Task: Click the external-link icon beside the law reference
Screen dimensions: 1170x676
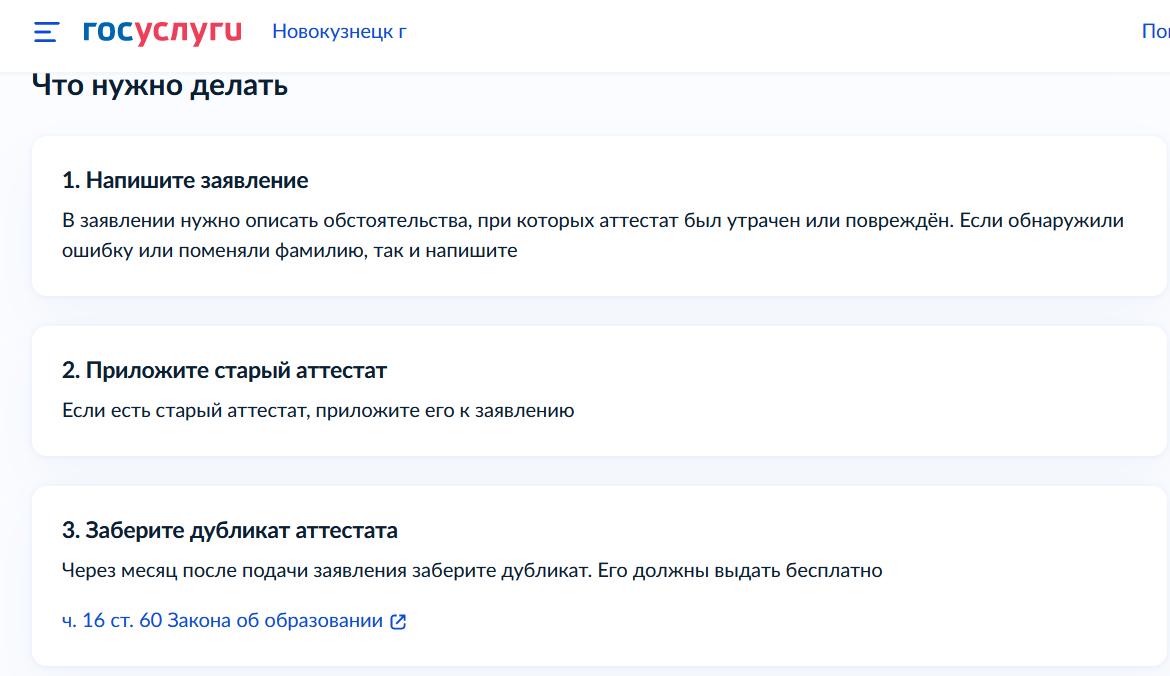Action: (398, 622)
